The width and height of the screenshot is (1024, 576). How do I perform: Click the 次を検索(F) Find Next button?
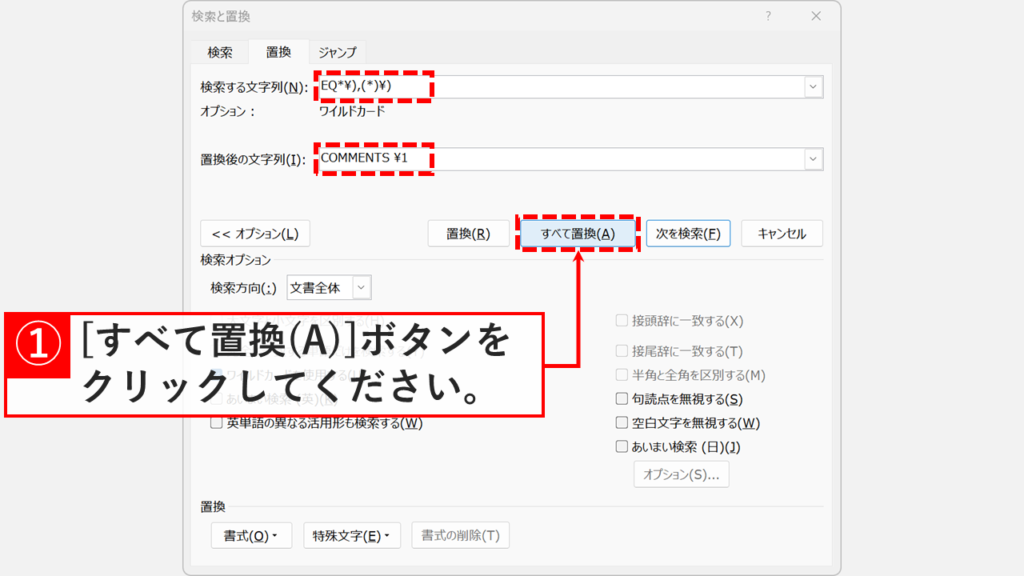688,233
